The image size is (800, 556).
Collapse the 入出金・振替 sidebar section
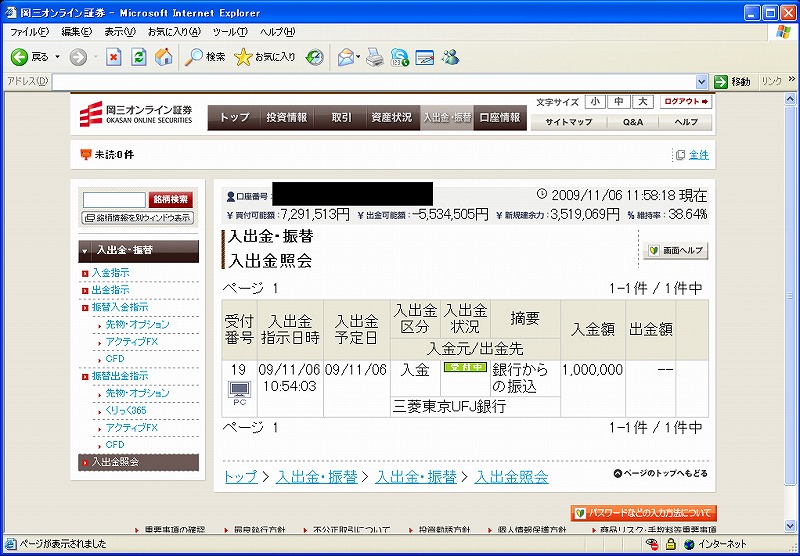85,251
